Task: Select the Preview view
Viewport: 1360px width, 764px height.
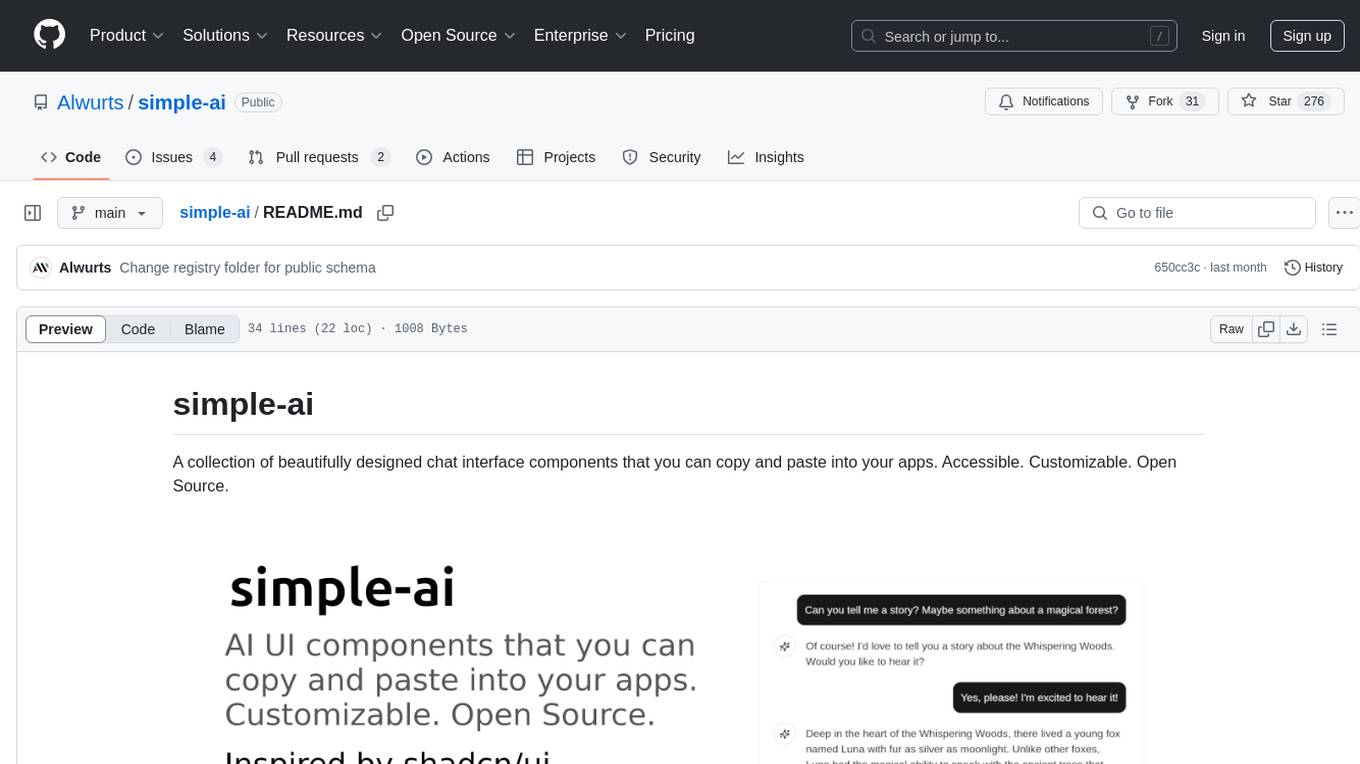Action: tap(66, 329)
